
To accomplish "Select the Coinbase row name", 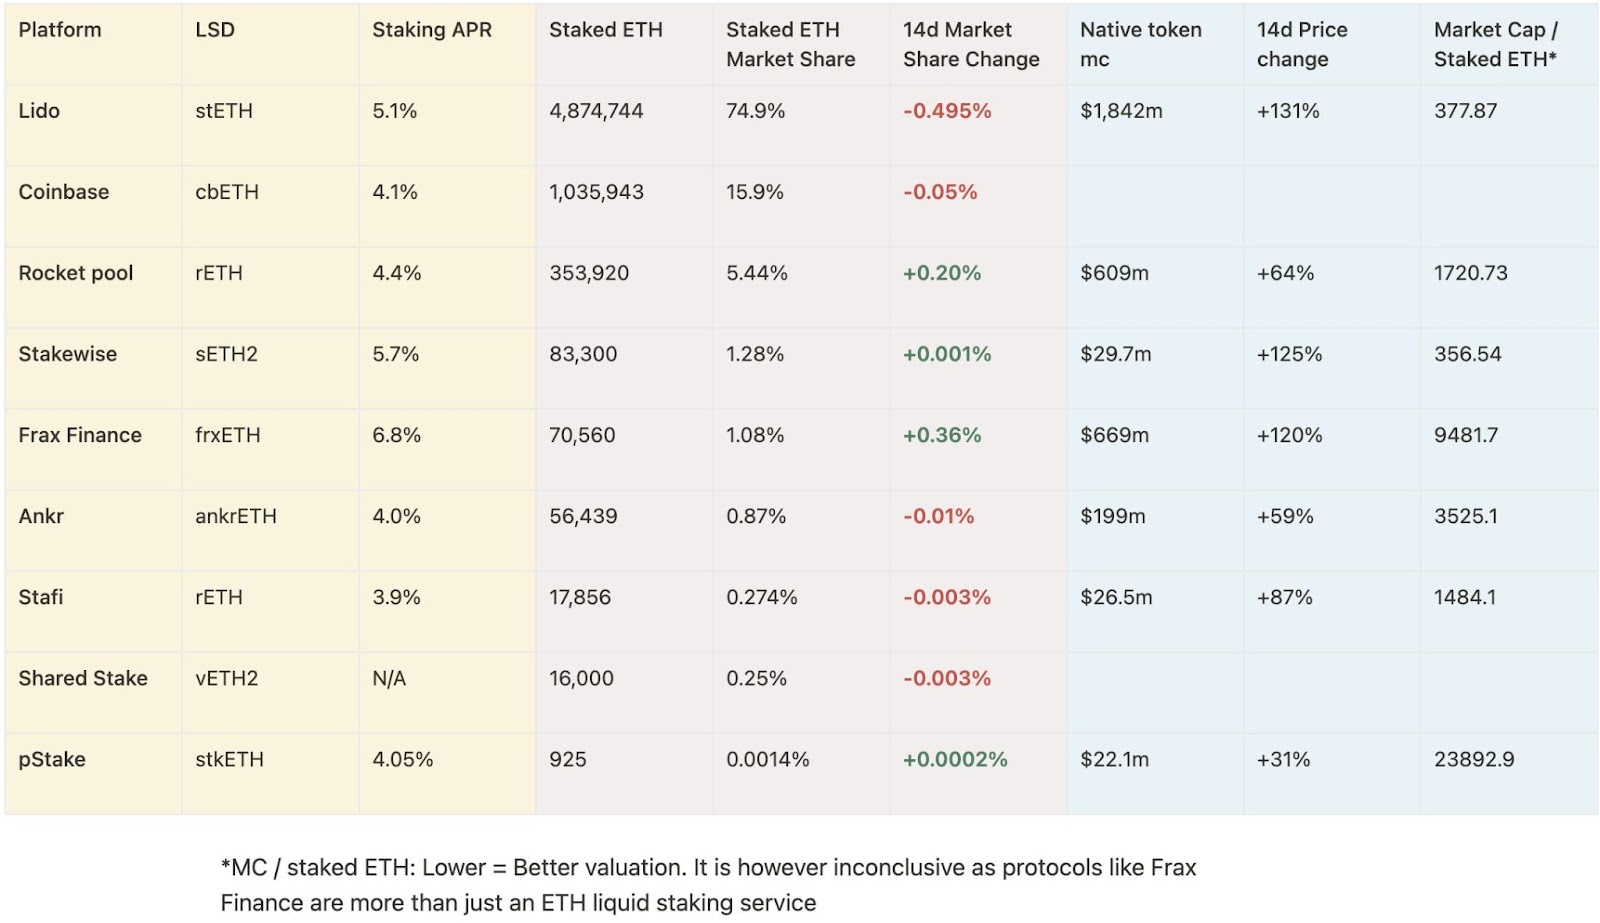I will pyautogui.click(x=64, y=192).
